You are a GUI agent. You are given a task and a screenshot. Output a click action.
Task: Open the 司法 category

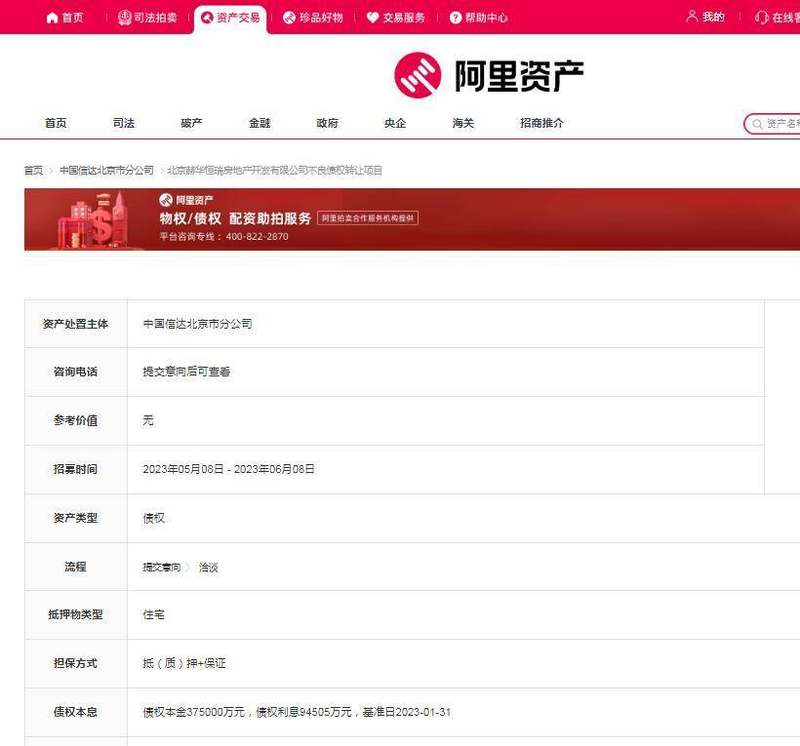123,123
